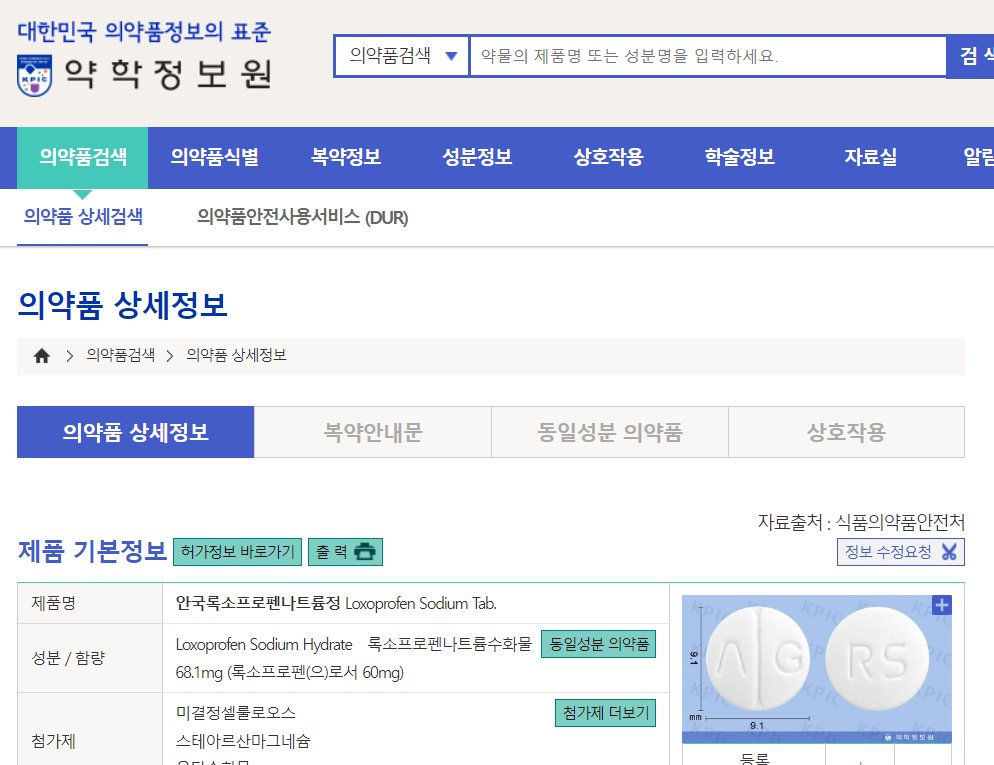994x765 pixels.
Task: Select the 상호작용 detail tab
Action: coord(847,432)
